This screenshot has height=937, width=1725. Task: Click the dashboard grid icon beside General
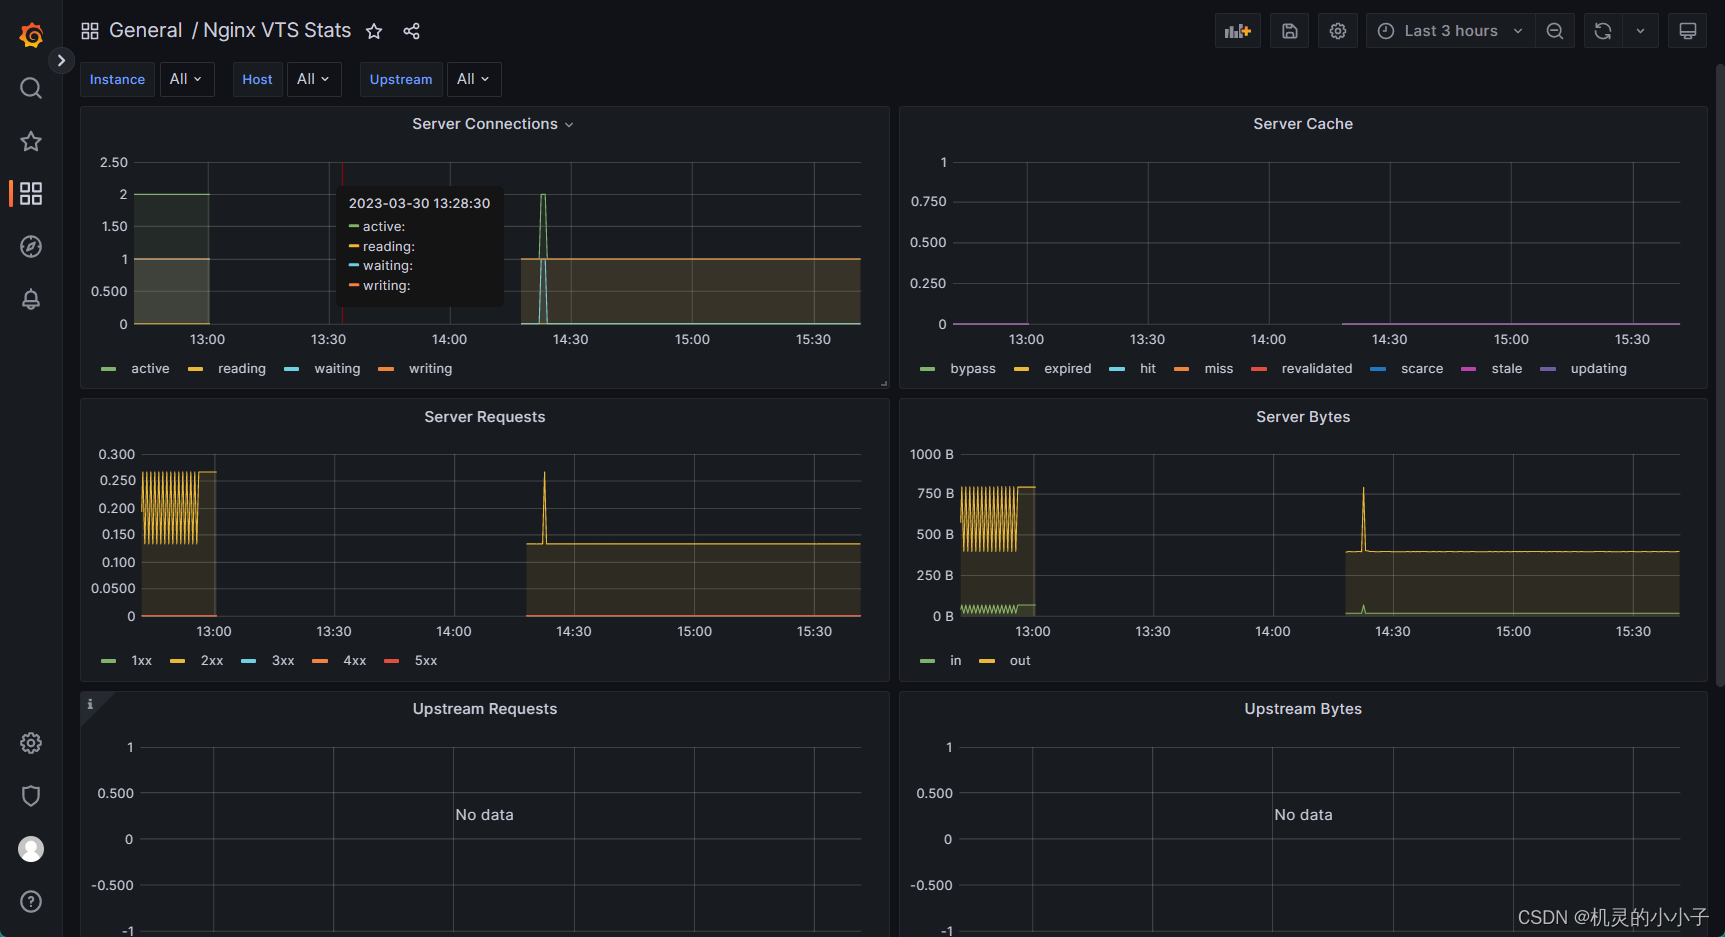coord(90,31)
